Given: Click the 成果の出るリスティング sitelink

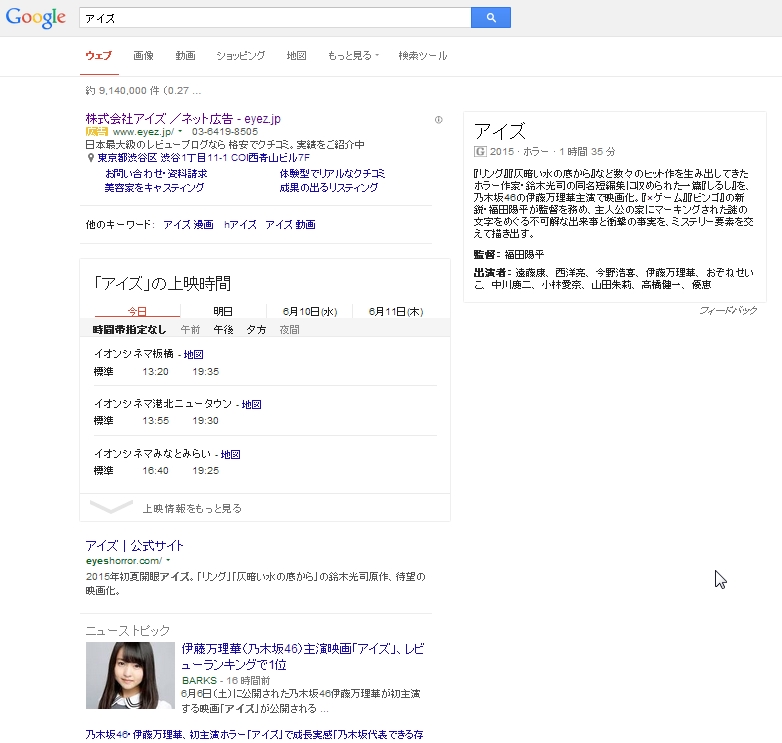Looking at the screenshot, I should point(329,187).
